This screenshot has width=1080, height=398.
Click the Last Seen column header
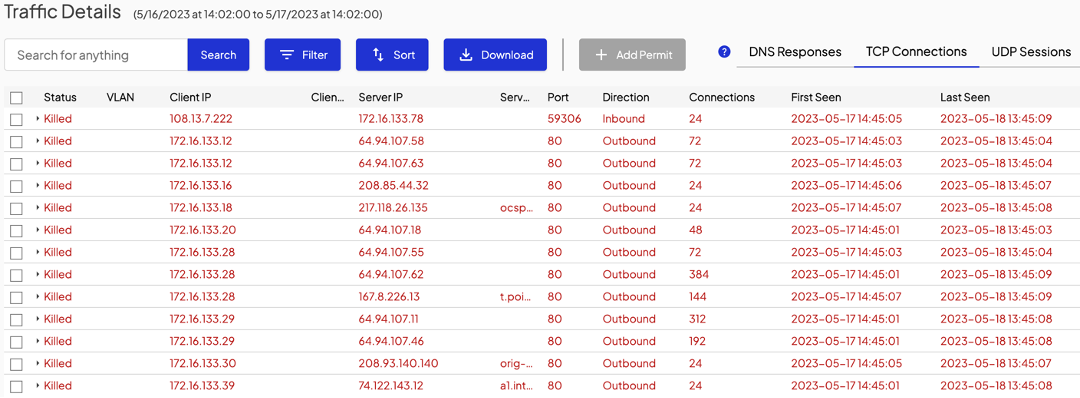pyautogui.click(x=965, y=97)
